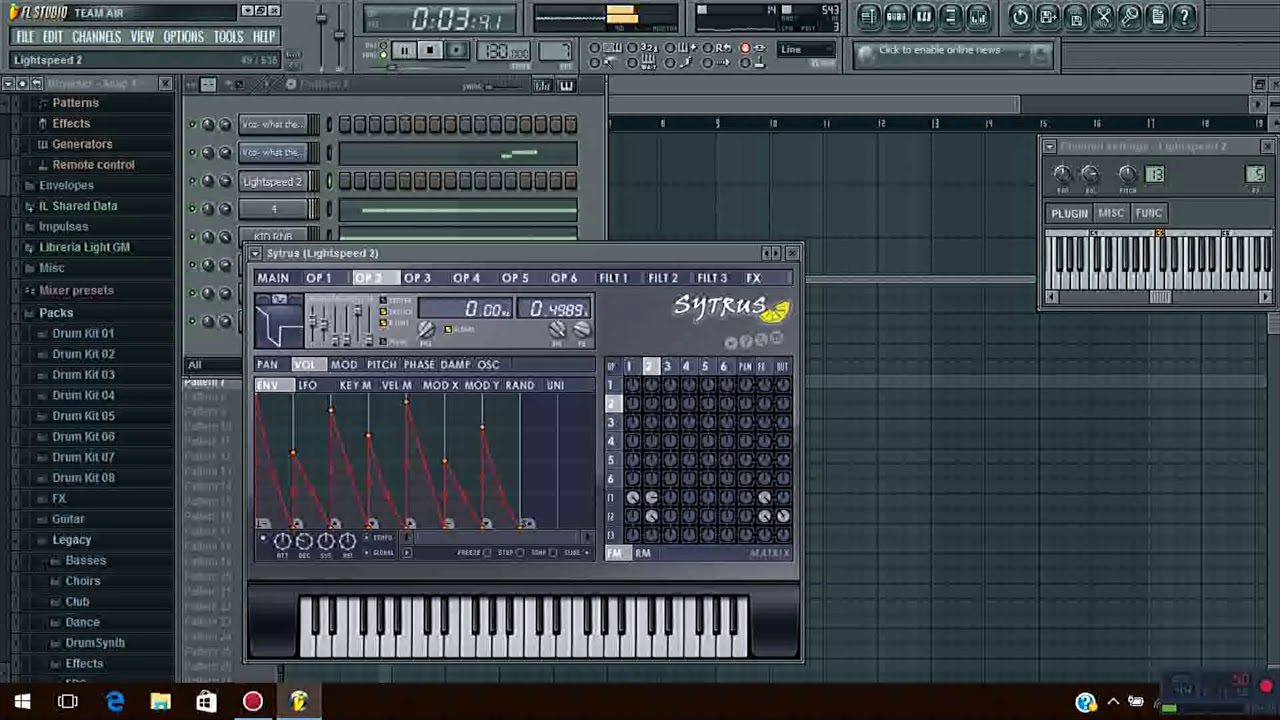
Task: Open the step sequencer toolbar icon
Action: pyautogui.click(x=896, y=16)
